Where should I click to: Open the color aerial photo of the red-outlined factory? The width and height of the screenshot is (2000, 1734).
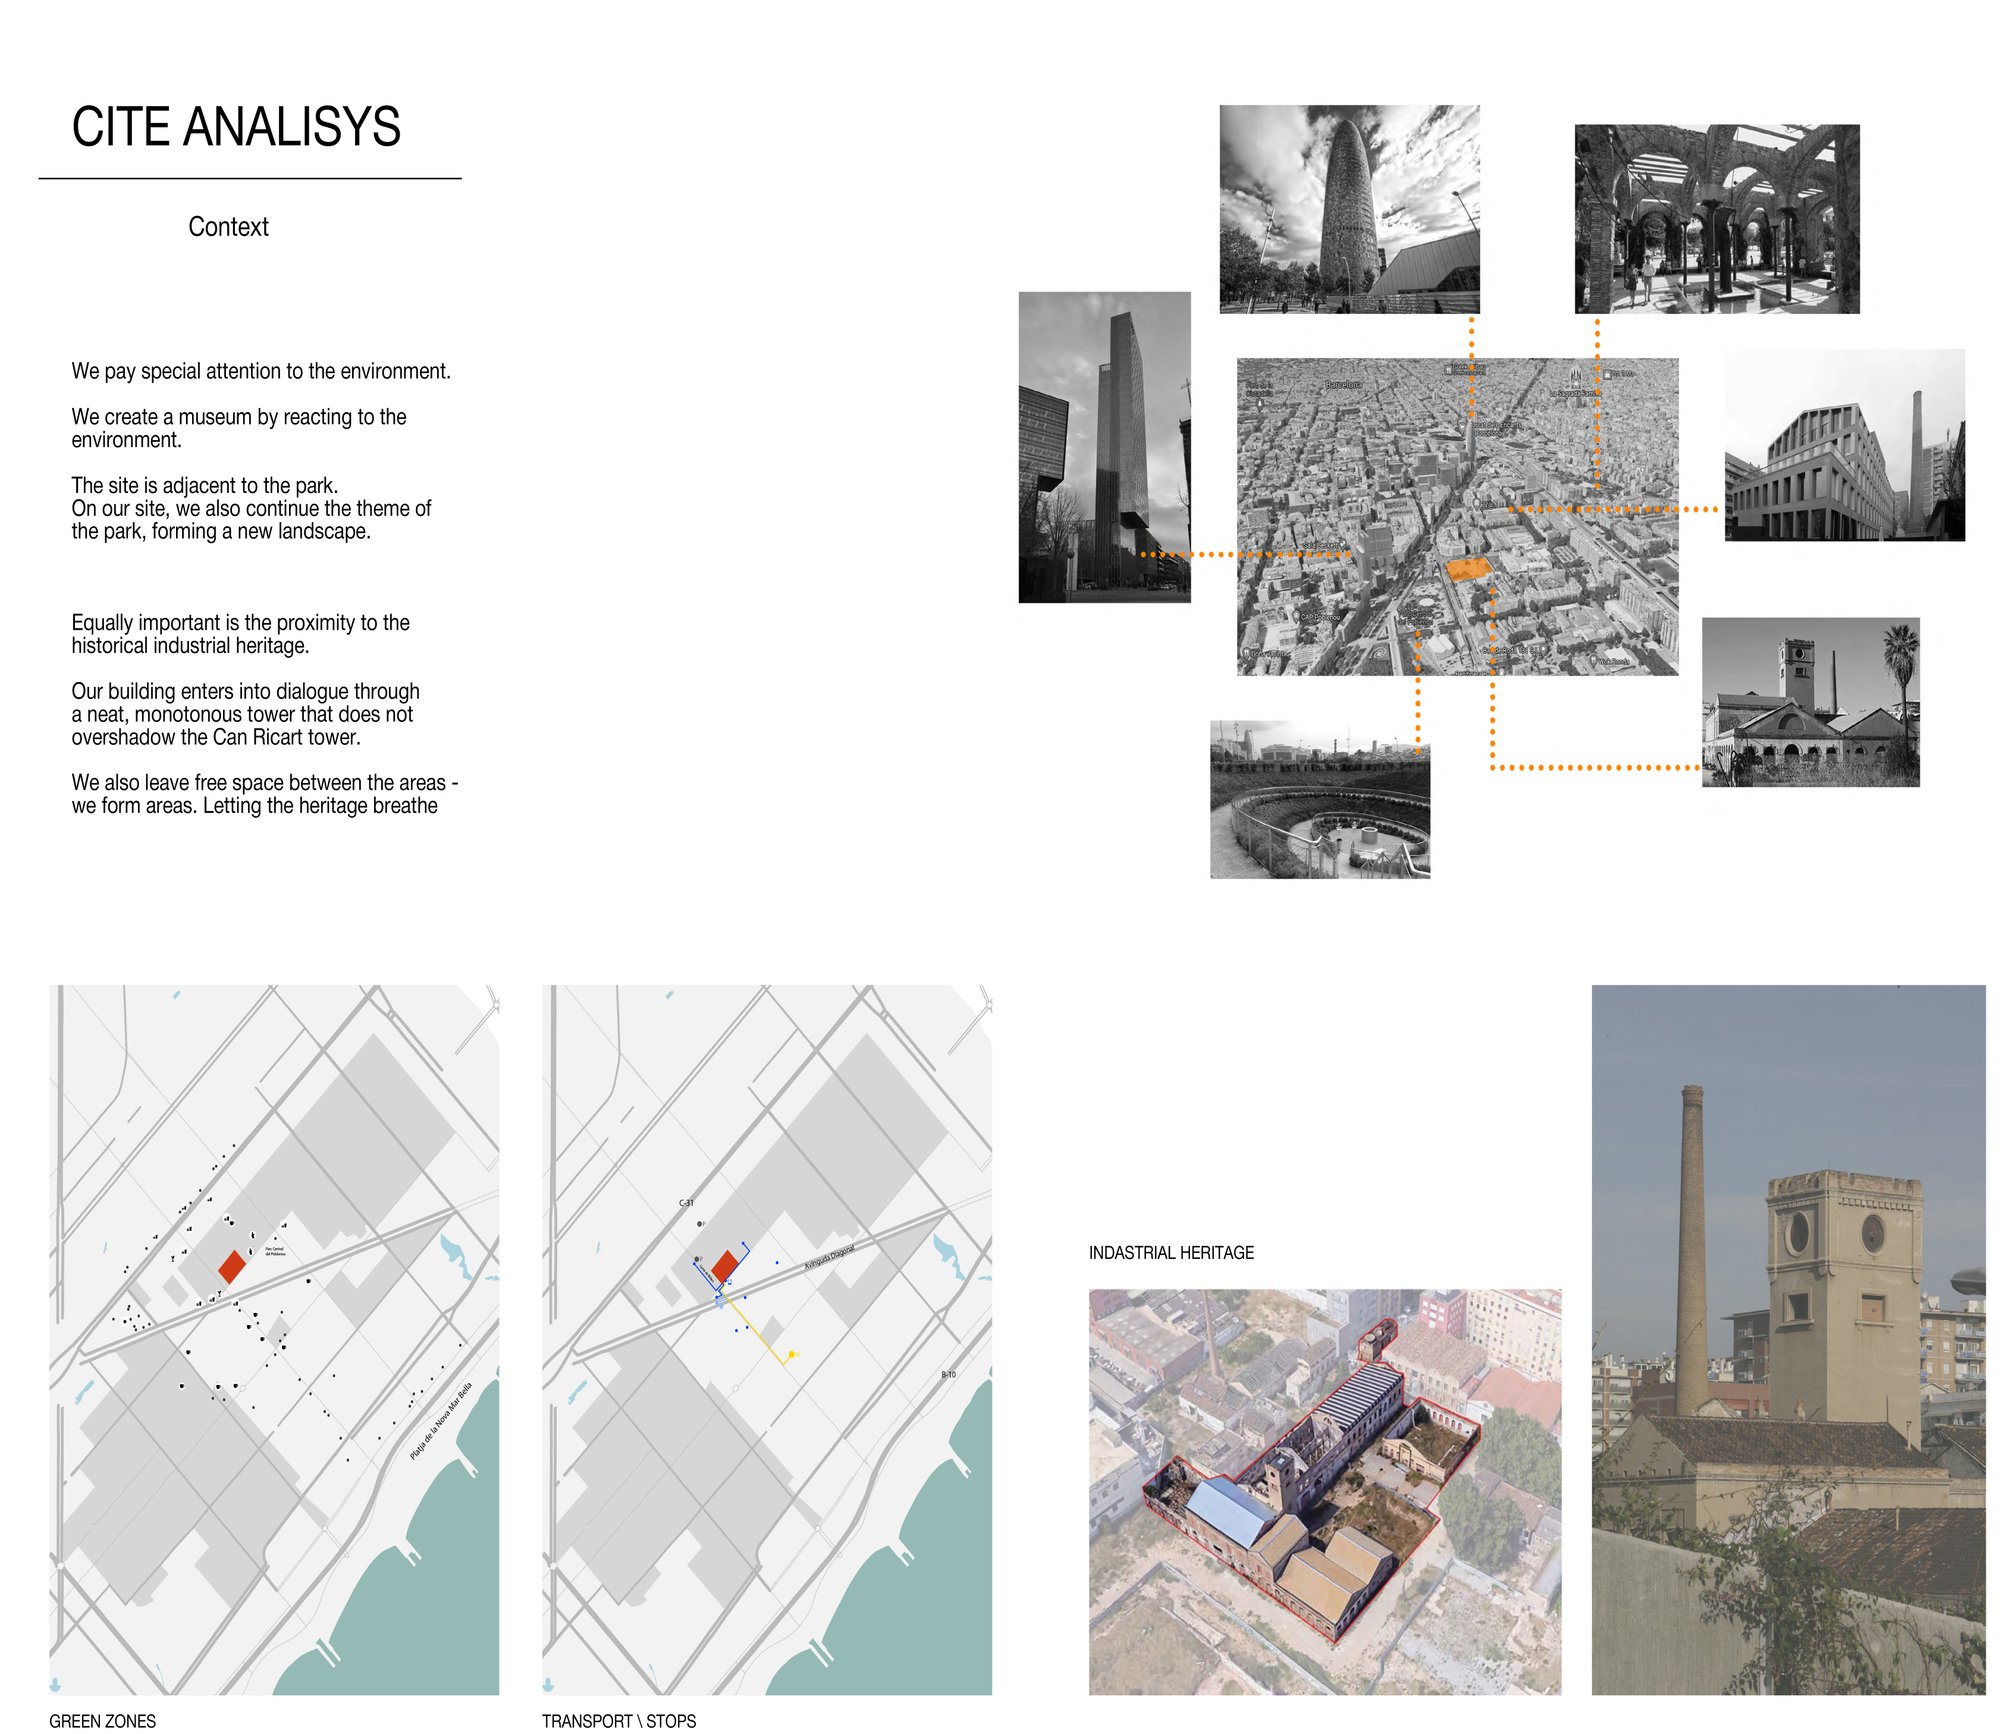[x=1325, y=1492]
